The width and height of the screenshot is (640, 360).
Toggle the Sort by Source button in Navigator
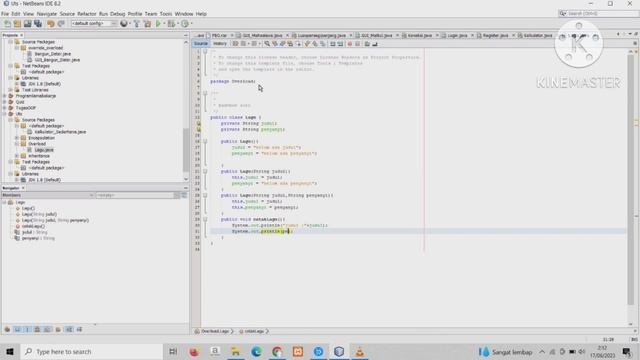tap(79, 329)
